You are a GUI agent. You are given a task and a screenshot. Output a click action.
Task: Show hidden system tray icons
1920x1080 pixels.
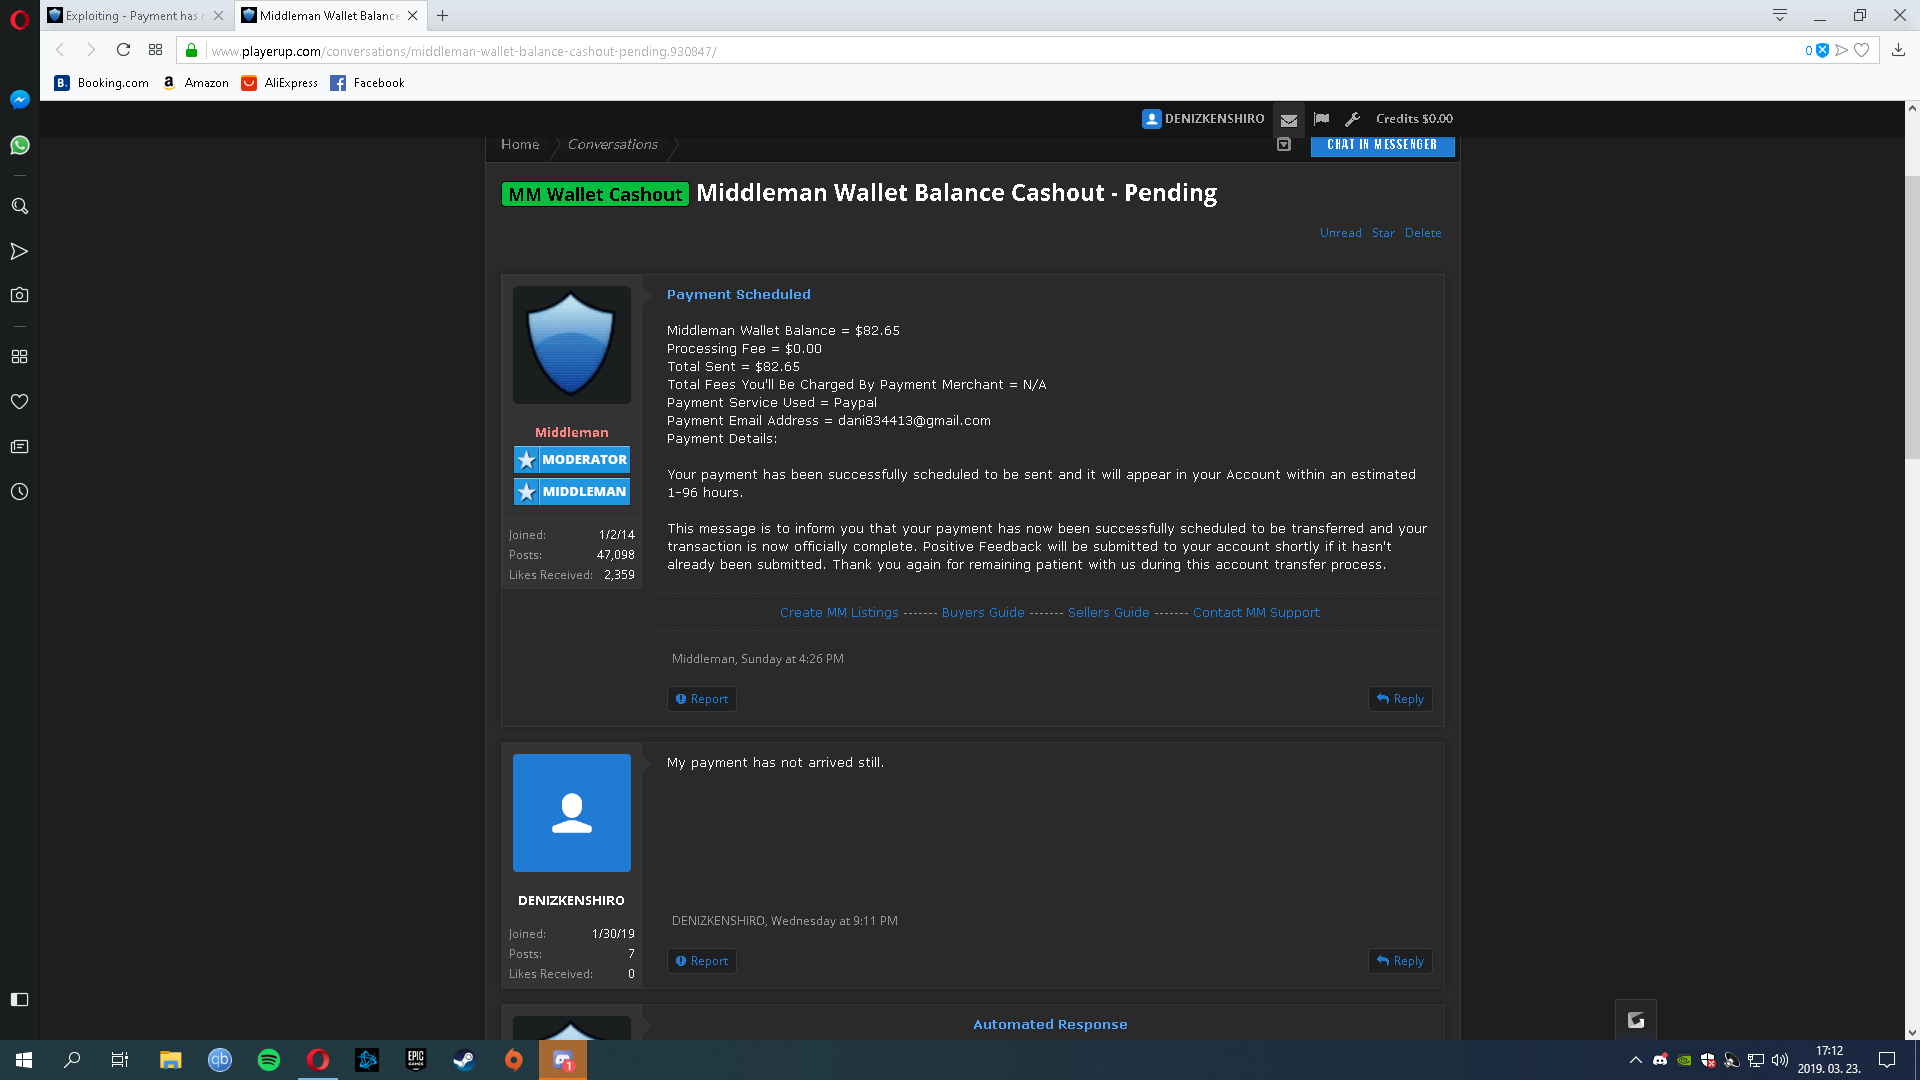pyautogui.click(x=1635, y=1060)
